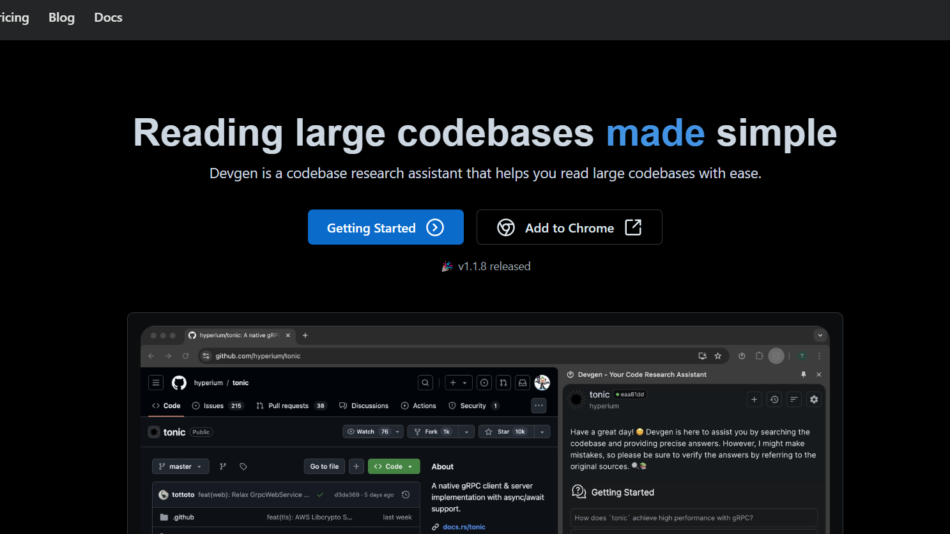This screenshot has width=950, height=534.
Task: Expand the arrow next to the Fork button
Action: 466,432
